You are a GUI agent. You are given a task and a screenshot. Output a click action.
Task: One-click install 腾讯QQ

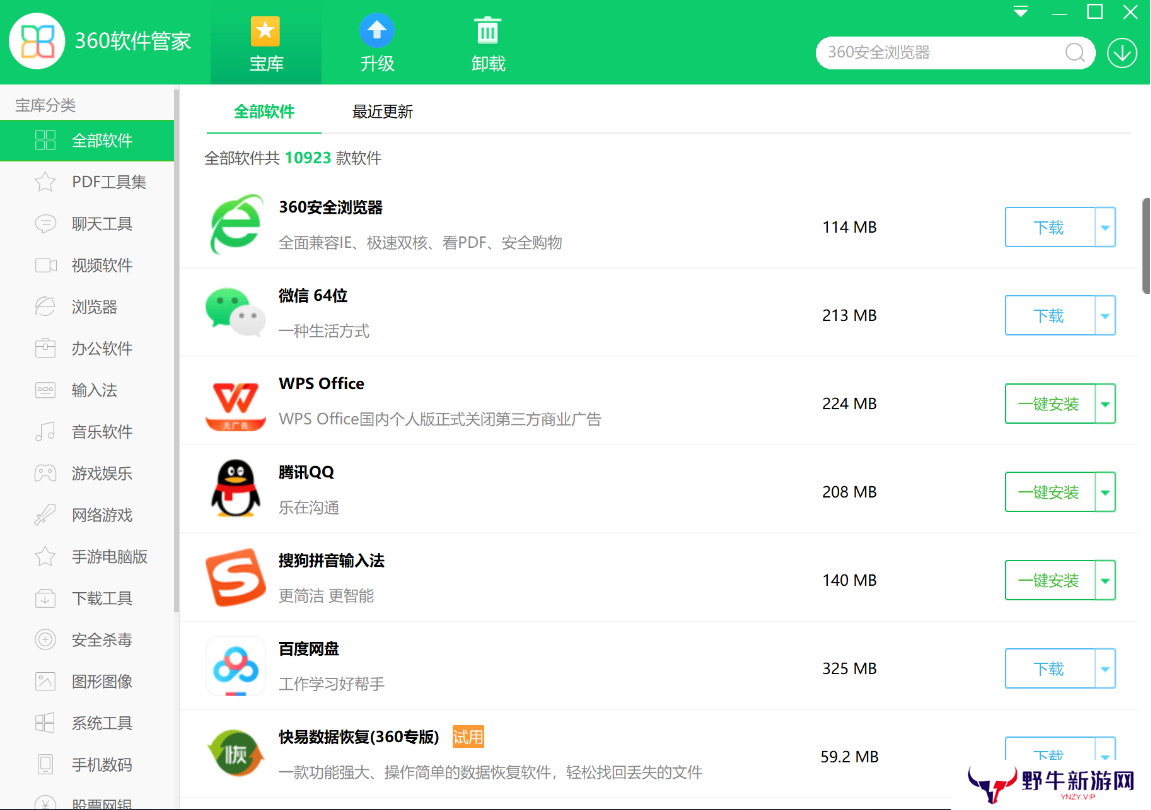(1049, 492)
